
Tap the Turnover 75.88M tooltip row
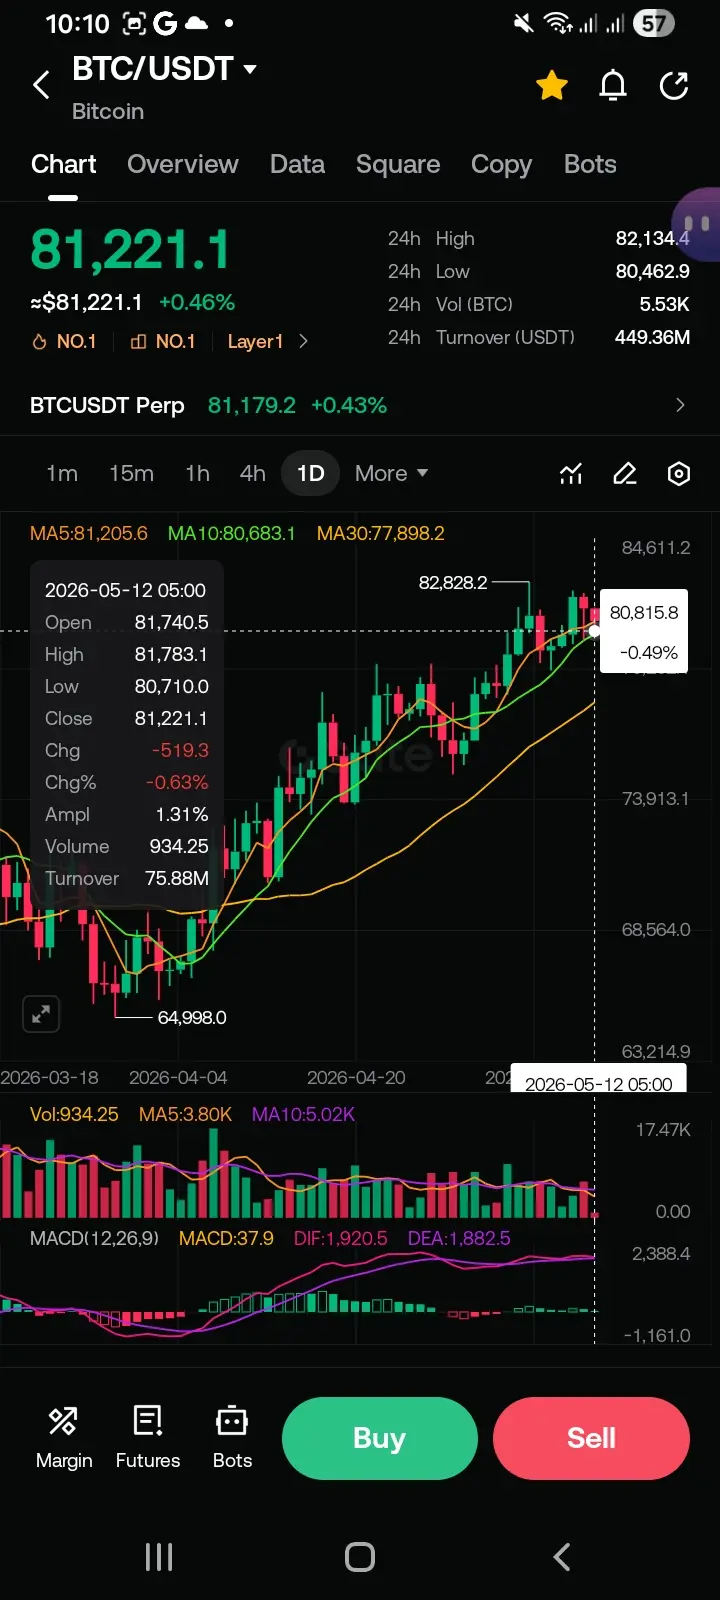coord(127,878)
